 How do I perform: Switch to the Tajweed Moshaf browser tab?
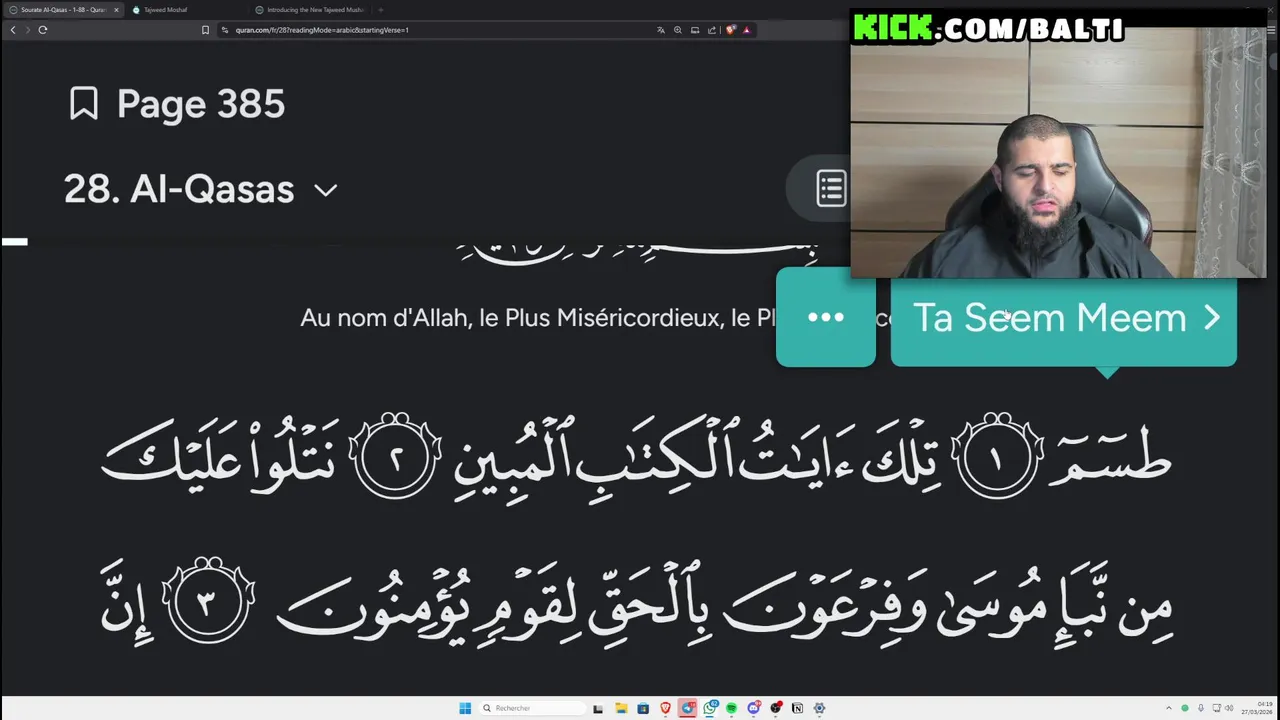coord(165,10)
